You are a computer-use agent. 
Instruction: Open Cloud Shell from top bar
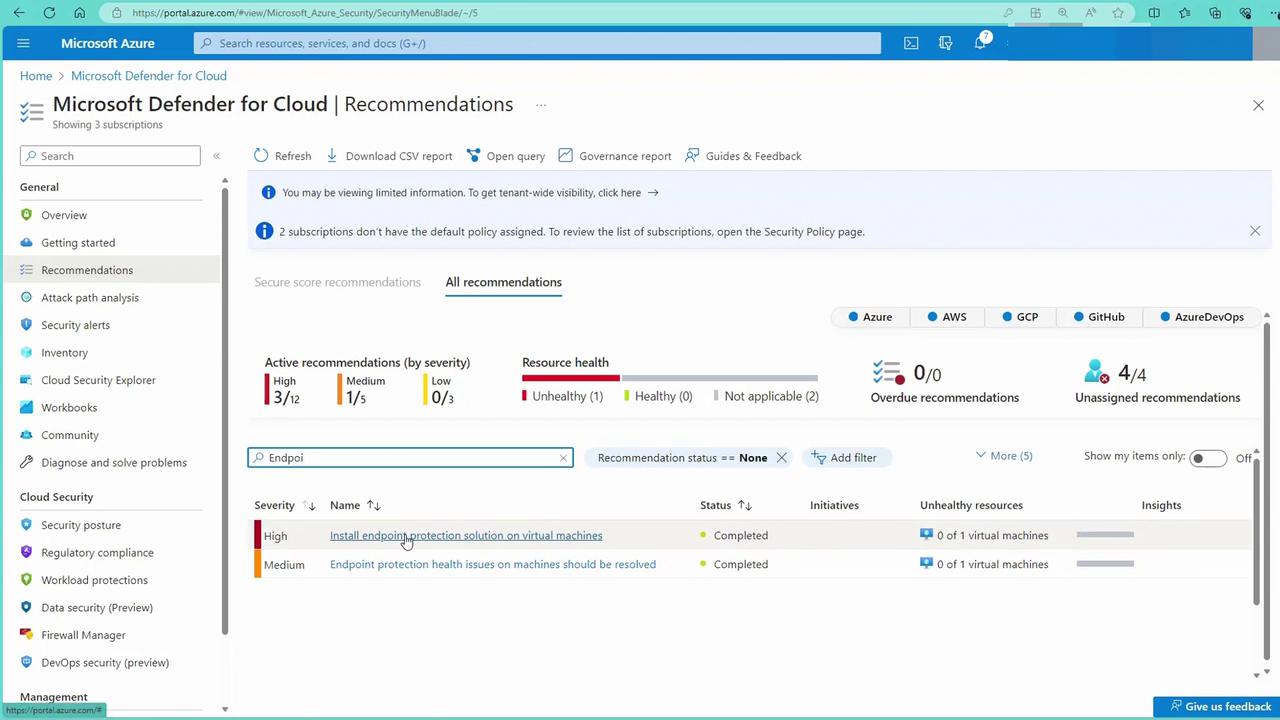tap(911, 43)
